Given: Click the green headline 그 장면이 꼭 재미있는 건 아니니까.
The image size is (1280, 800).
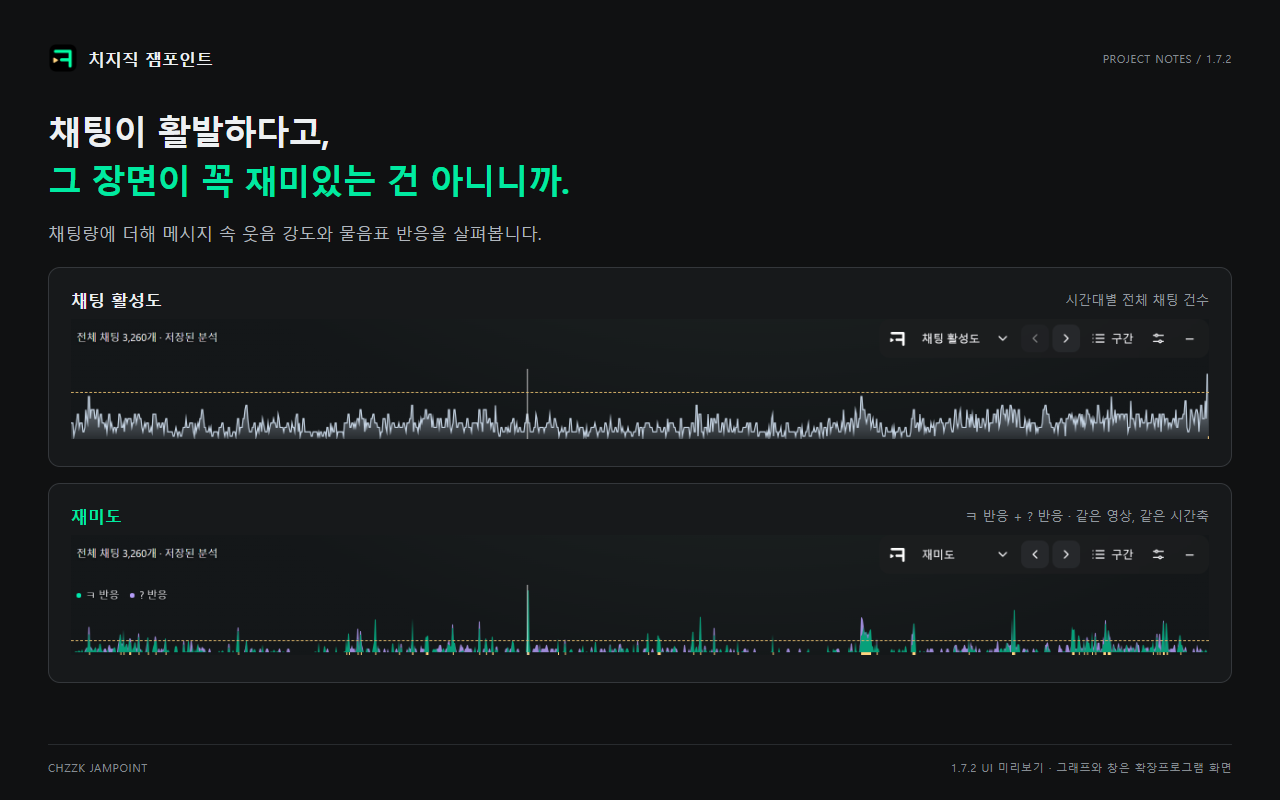Looking at the screenshot, I should click(309, 180).
